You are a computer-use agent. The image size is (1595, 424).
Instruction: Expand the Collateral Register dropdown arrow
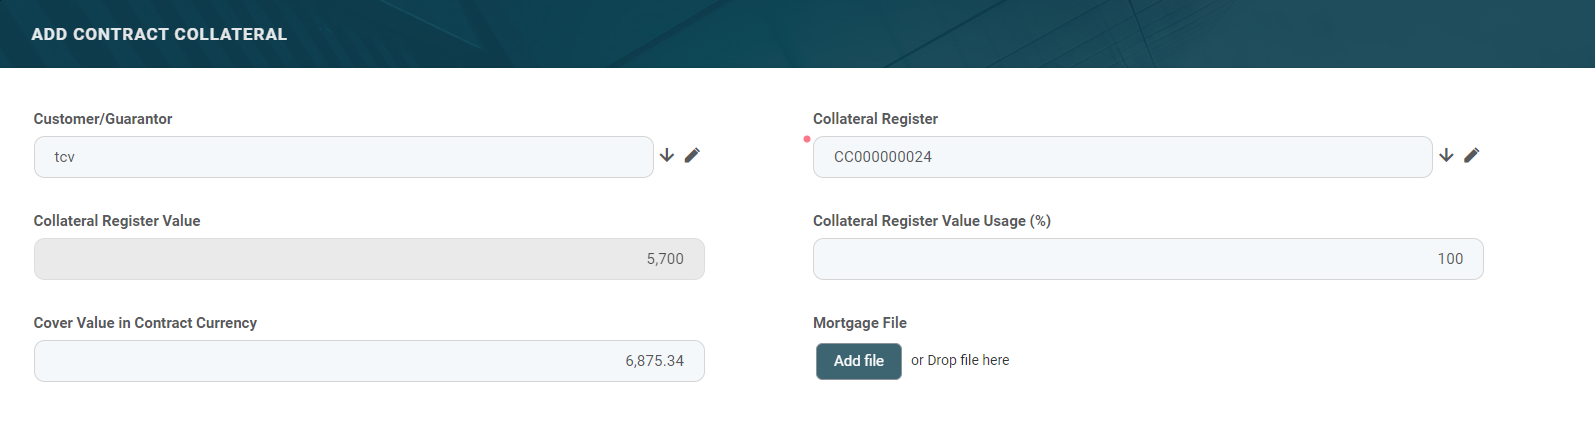(x=1446, y=155)
